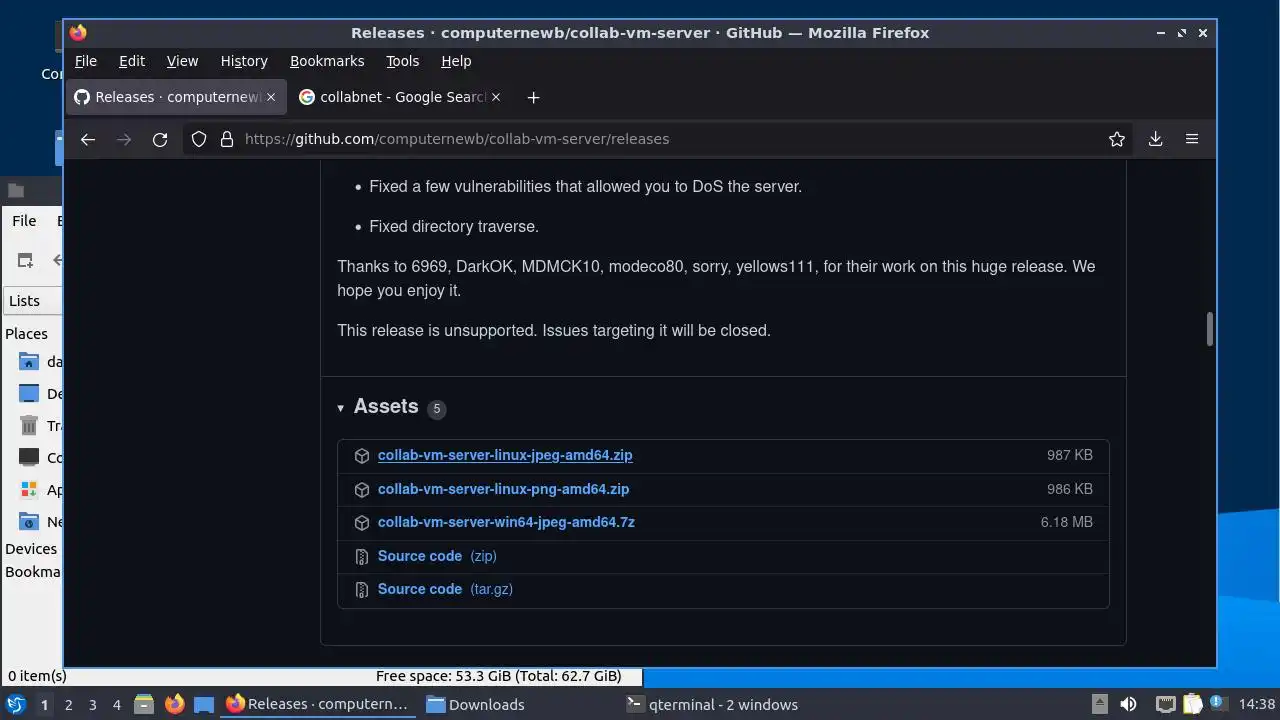The width and height of the screenshot is (1280, 720).
Task: Open clipboard manager icon in system tray
Action: (x=1191, y=704)
